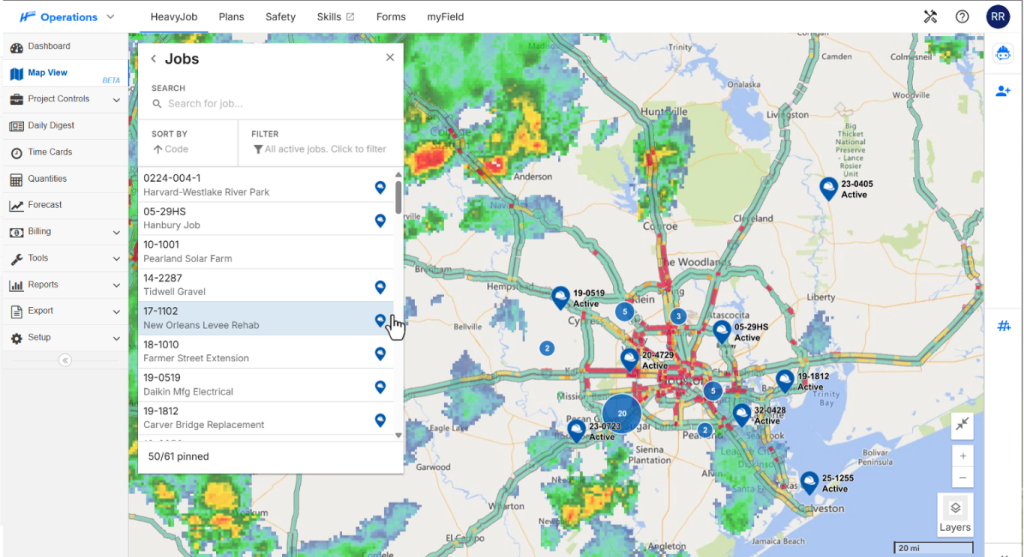Click the active jobs filter field
This screenshot has width=1024, height=557.
click(320, 149)
